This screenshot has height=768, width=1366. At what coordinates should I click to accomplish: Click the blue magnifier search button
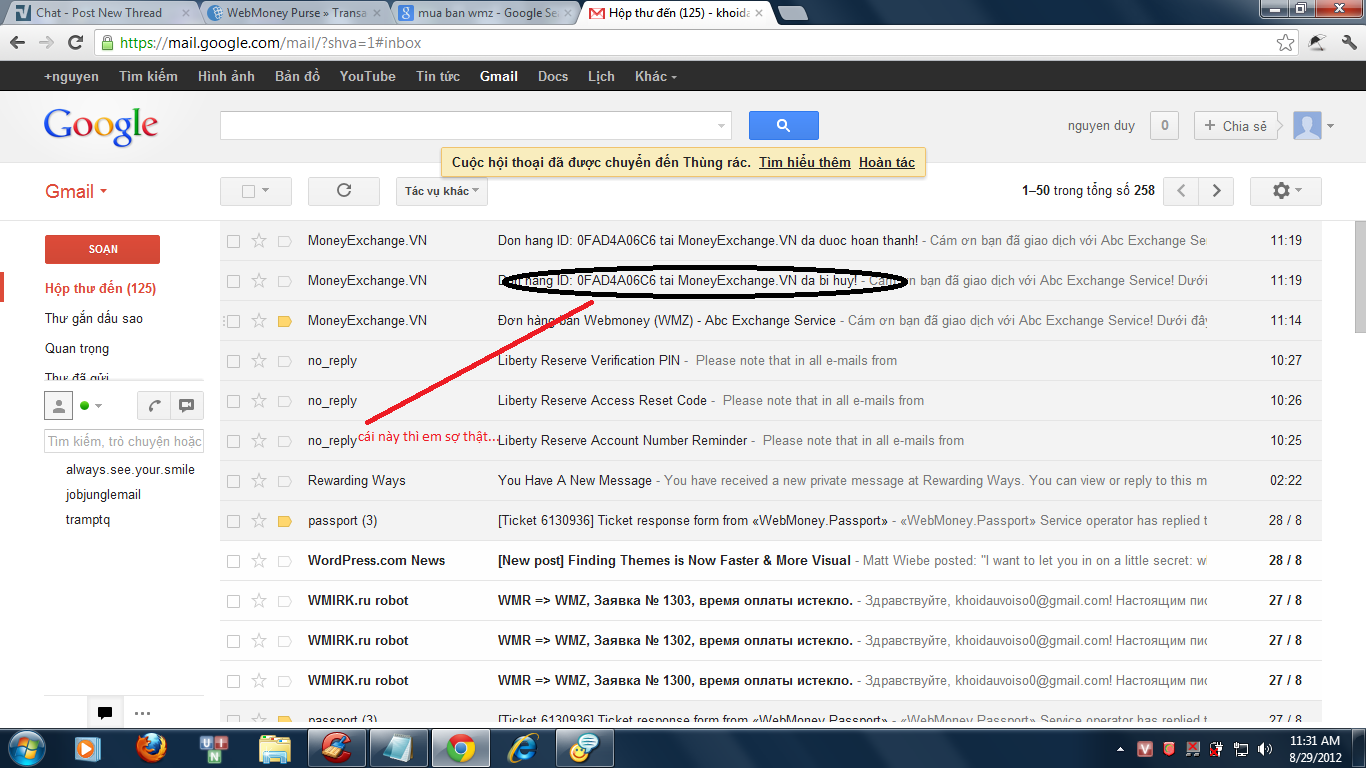tap(784, 125)
